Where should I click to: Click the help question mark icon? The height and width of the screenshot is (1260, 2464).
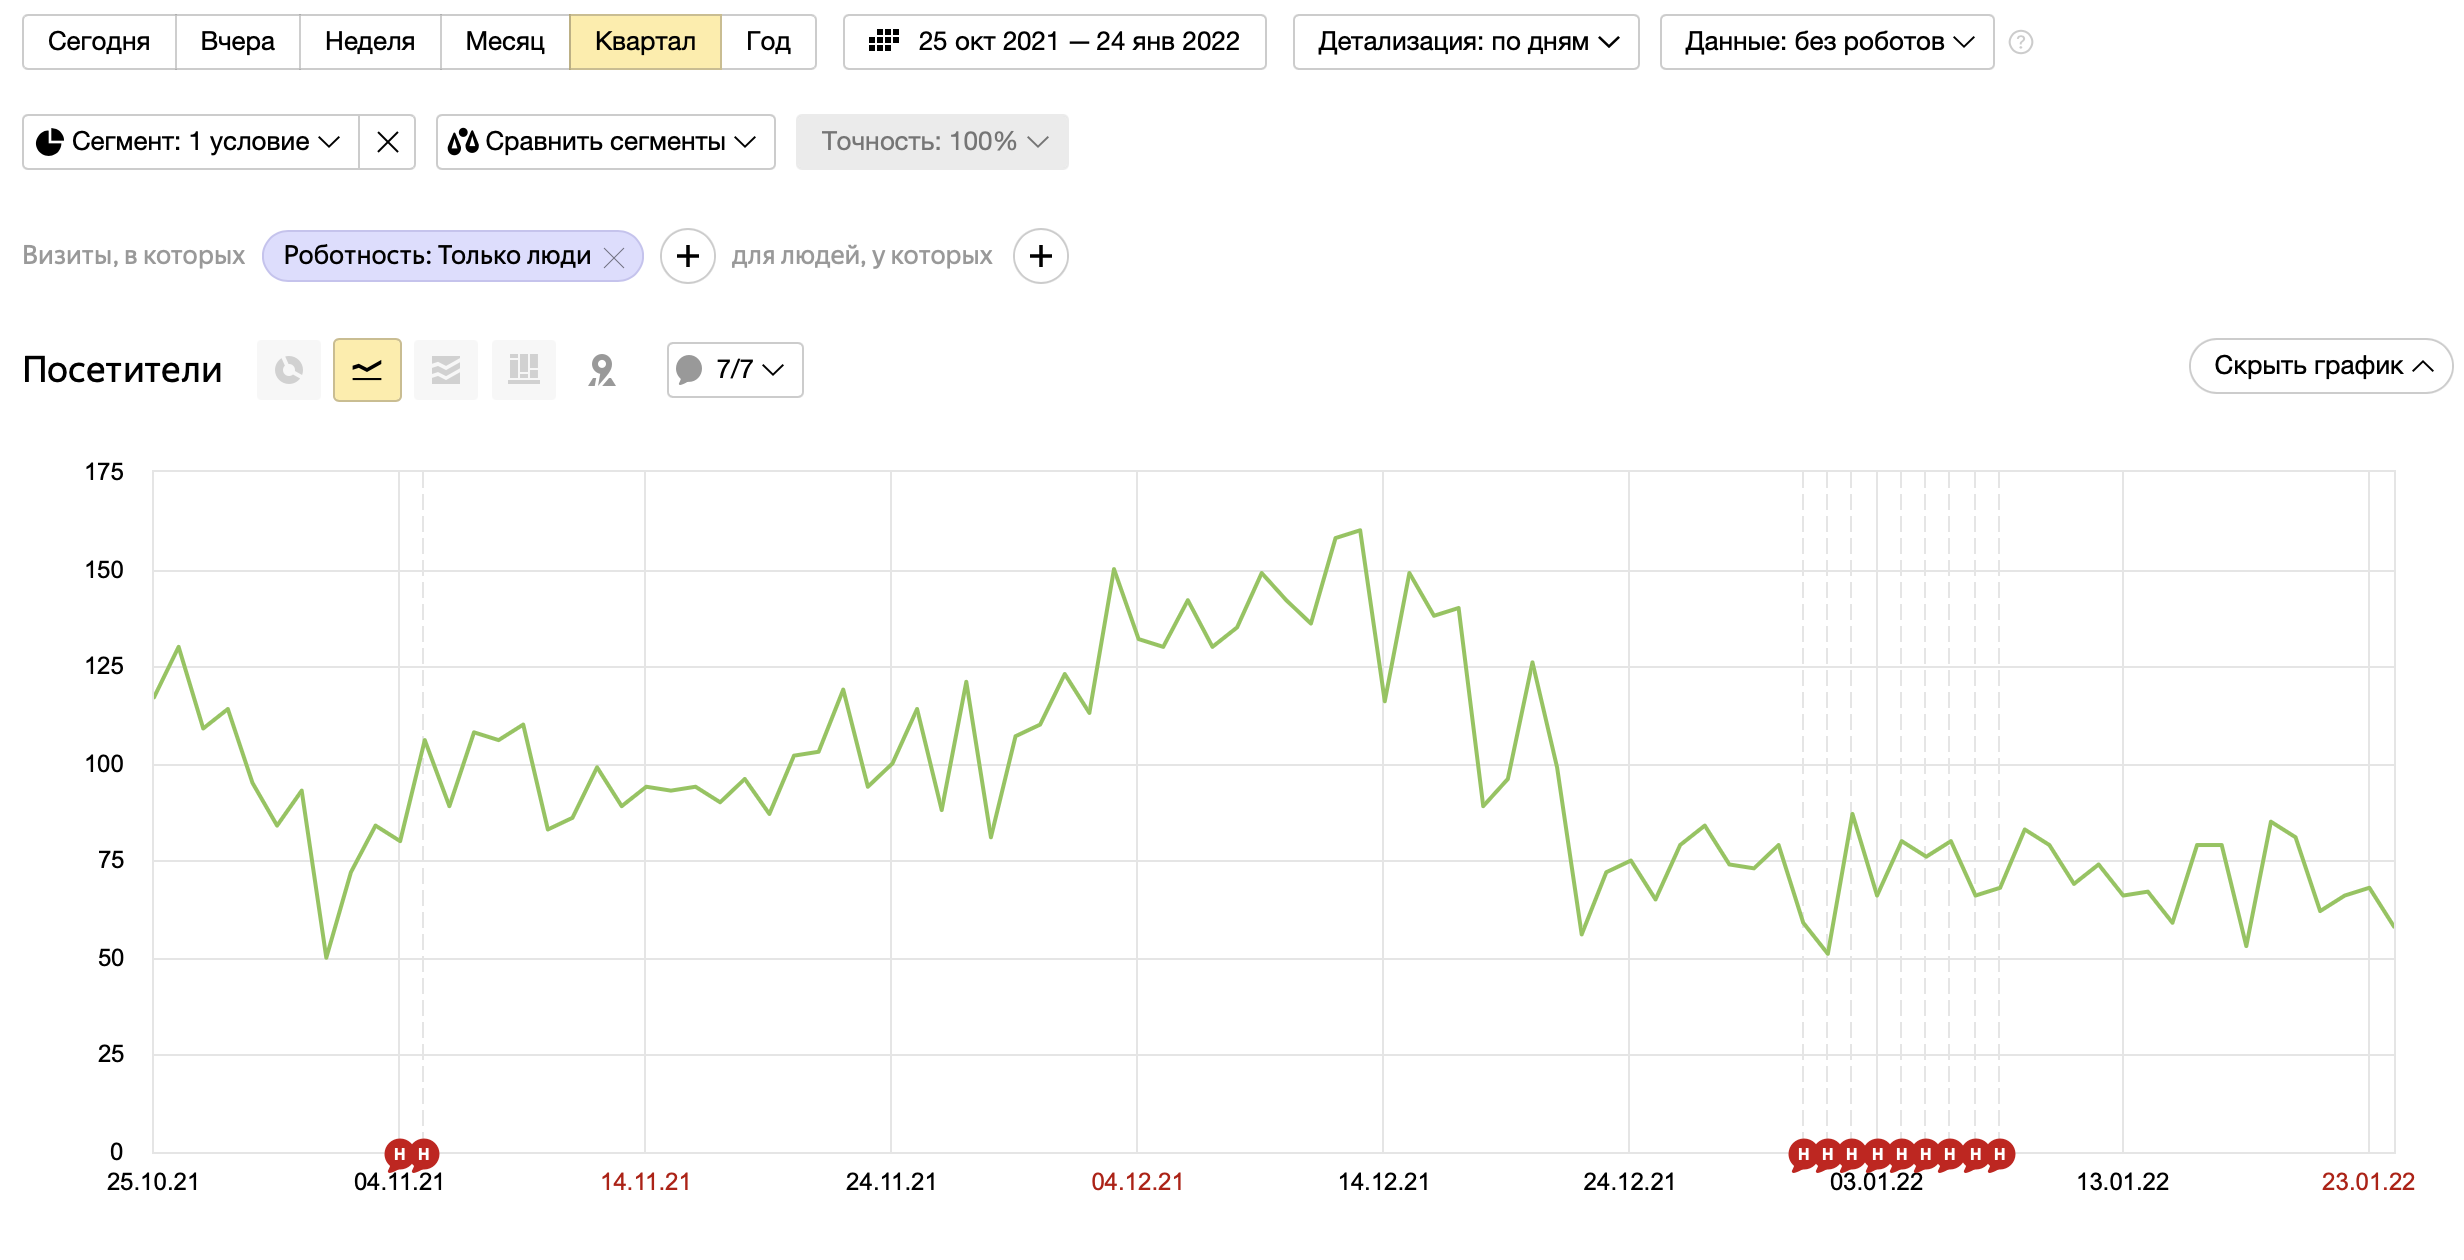pyautogui.click(x=2020, y=42)
